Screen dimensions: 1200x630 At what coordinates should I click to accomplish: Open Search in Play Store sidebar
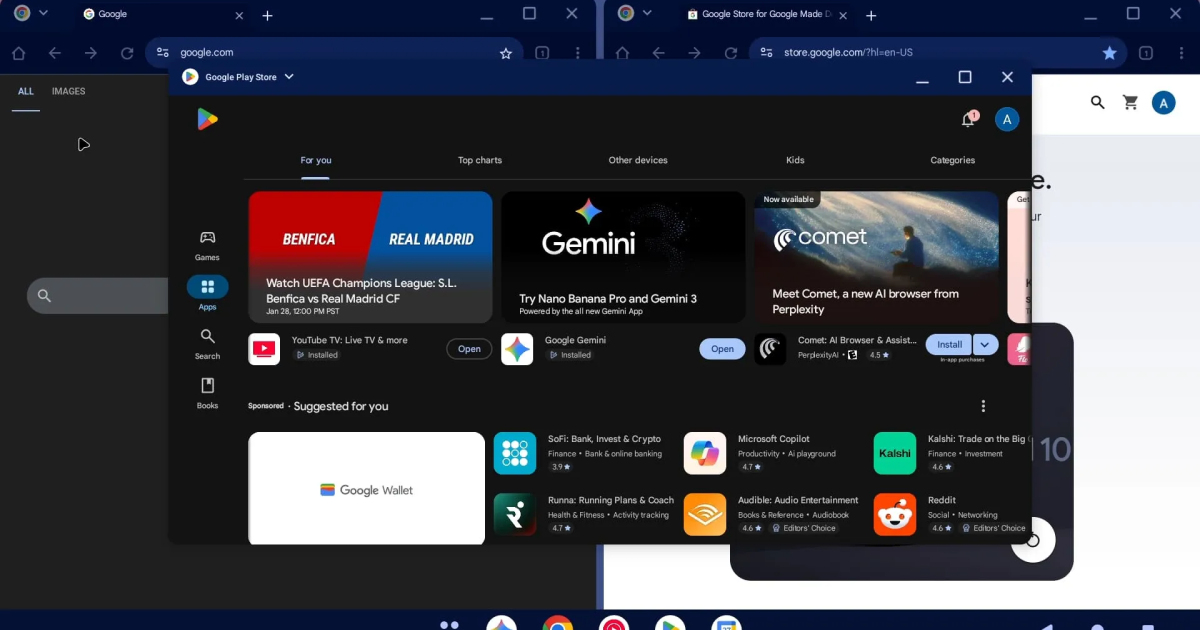[207, 343]
